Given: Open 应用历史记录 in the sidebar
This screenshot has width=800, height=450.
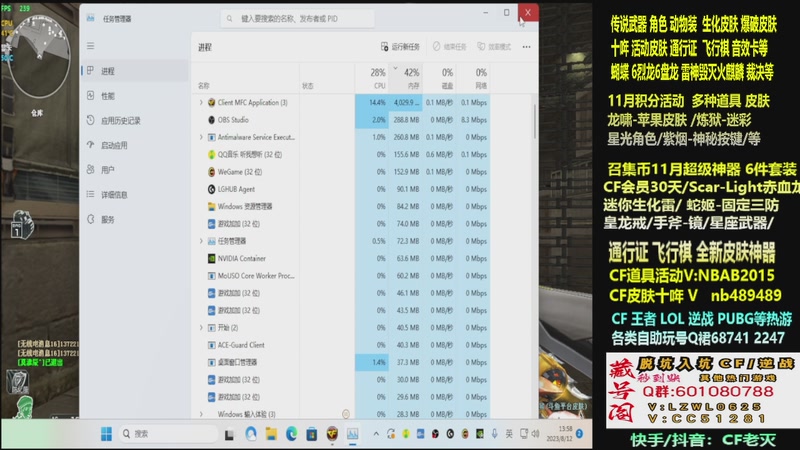Looking at the screenshot, I should pyautogui.click(x=135, y=120).
